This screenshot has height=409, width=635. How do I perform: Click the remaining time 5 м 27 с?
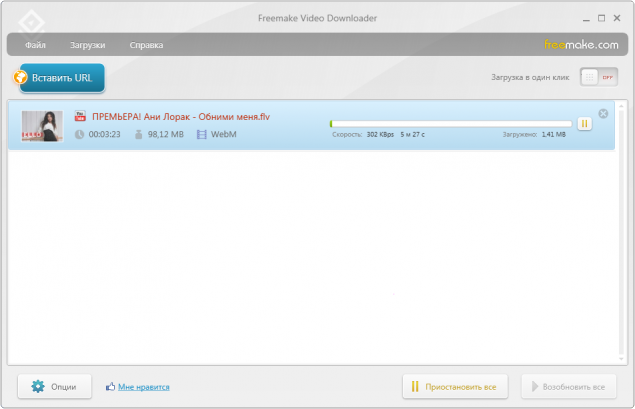[413, 134]
